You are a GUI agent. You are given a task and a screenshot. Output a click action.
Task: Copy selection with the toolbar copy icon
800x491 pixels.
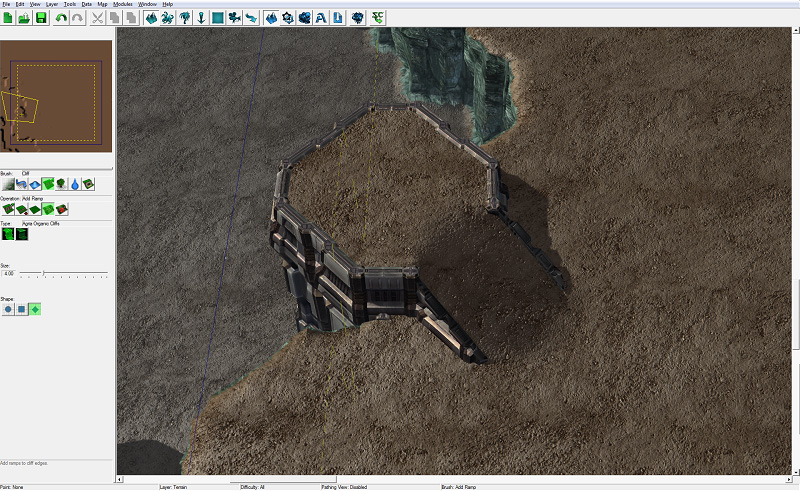(114, 18)
